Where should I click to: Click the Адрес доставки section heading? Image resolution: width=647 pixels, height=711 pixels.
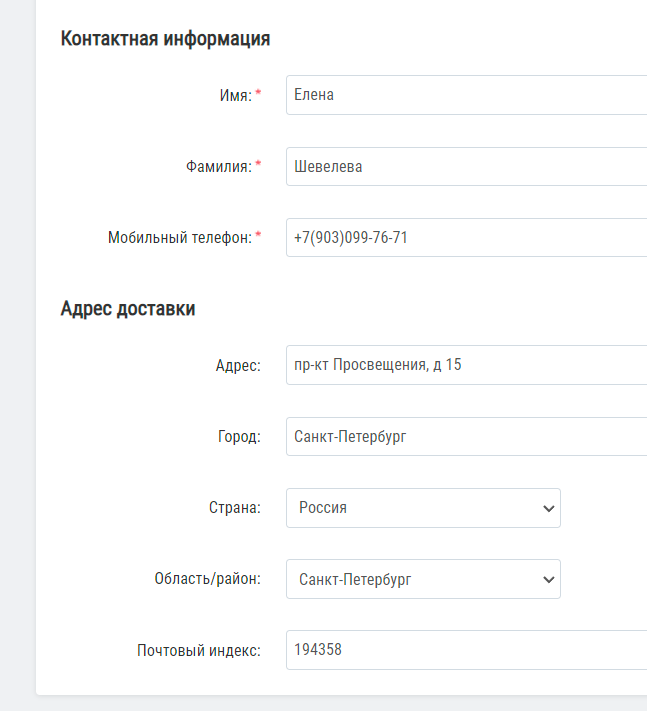pyautogui.click(x=128, y=309)
